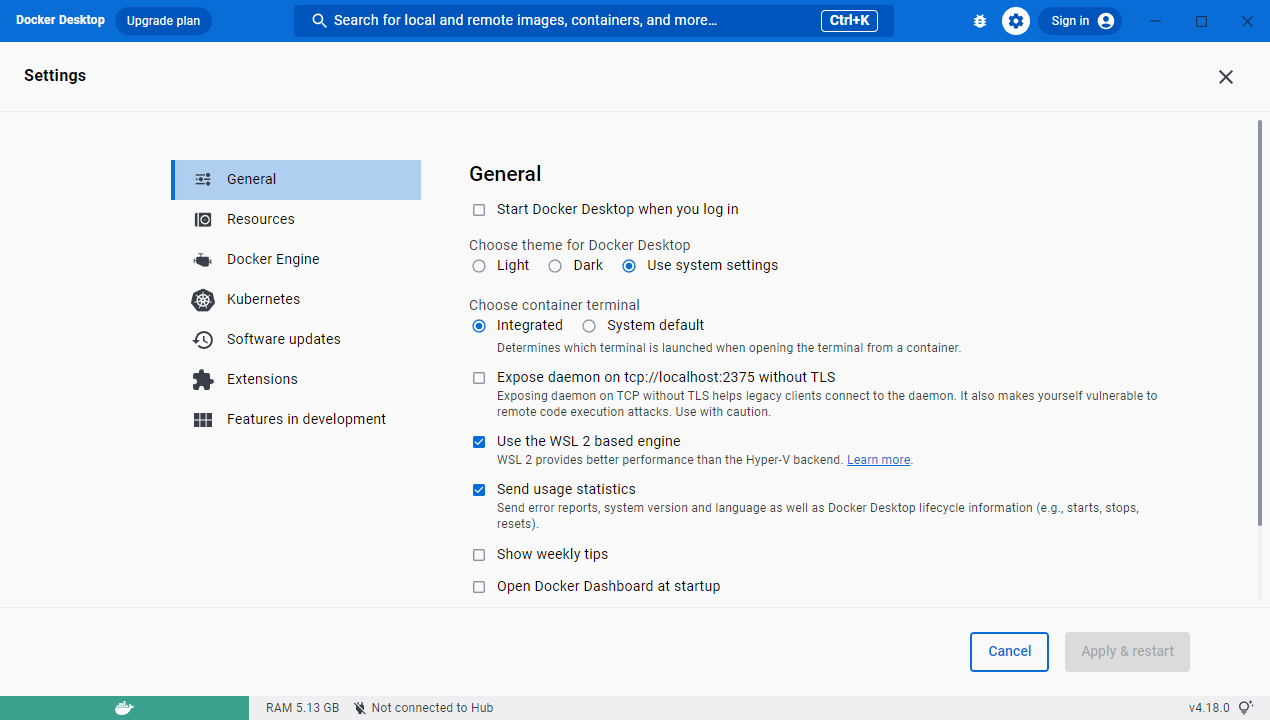Screen dimensions: 1270x720
Task: Select the General settings tab
Action: 251,179
